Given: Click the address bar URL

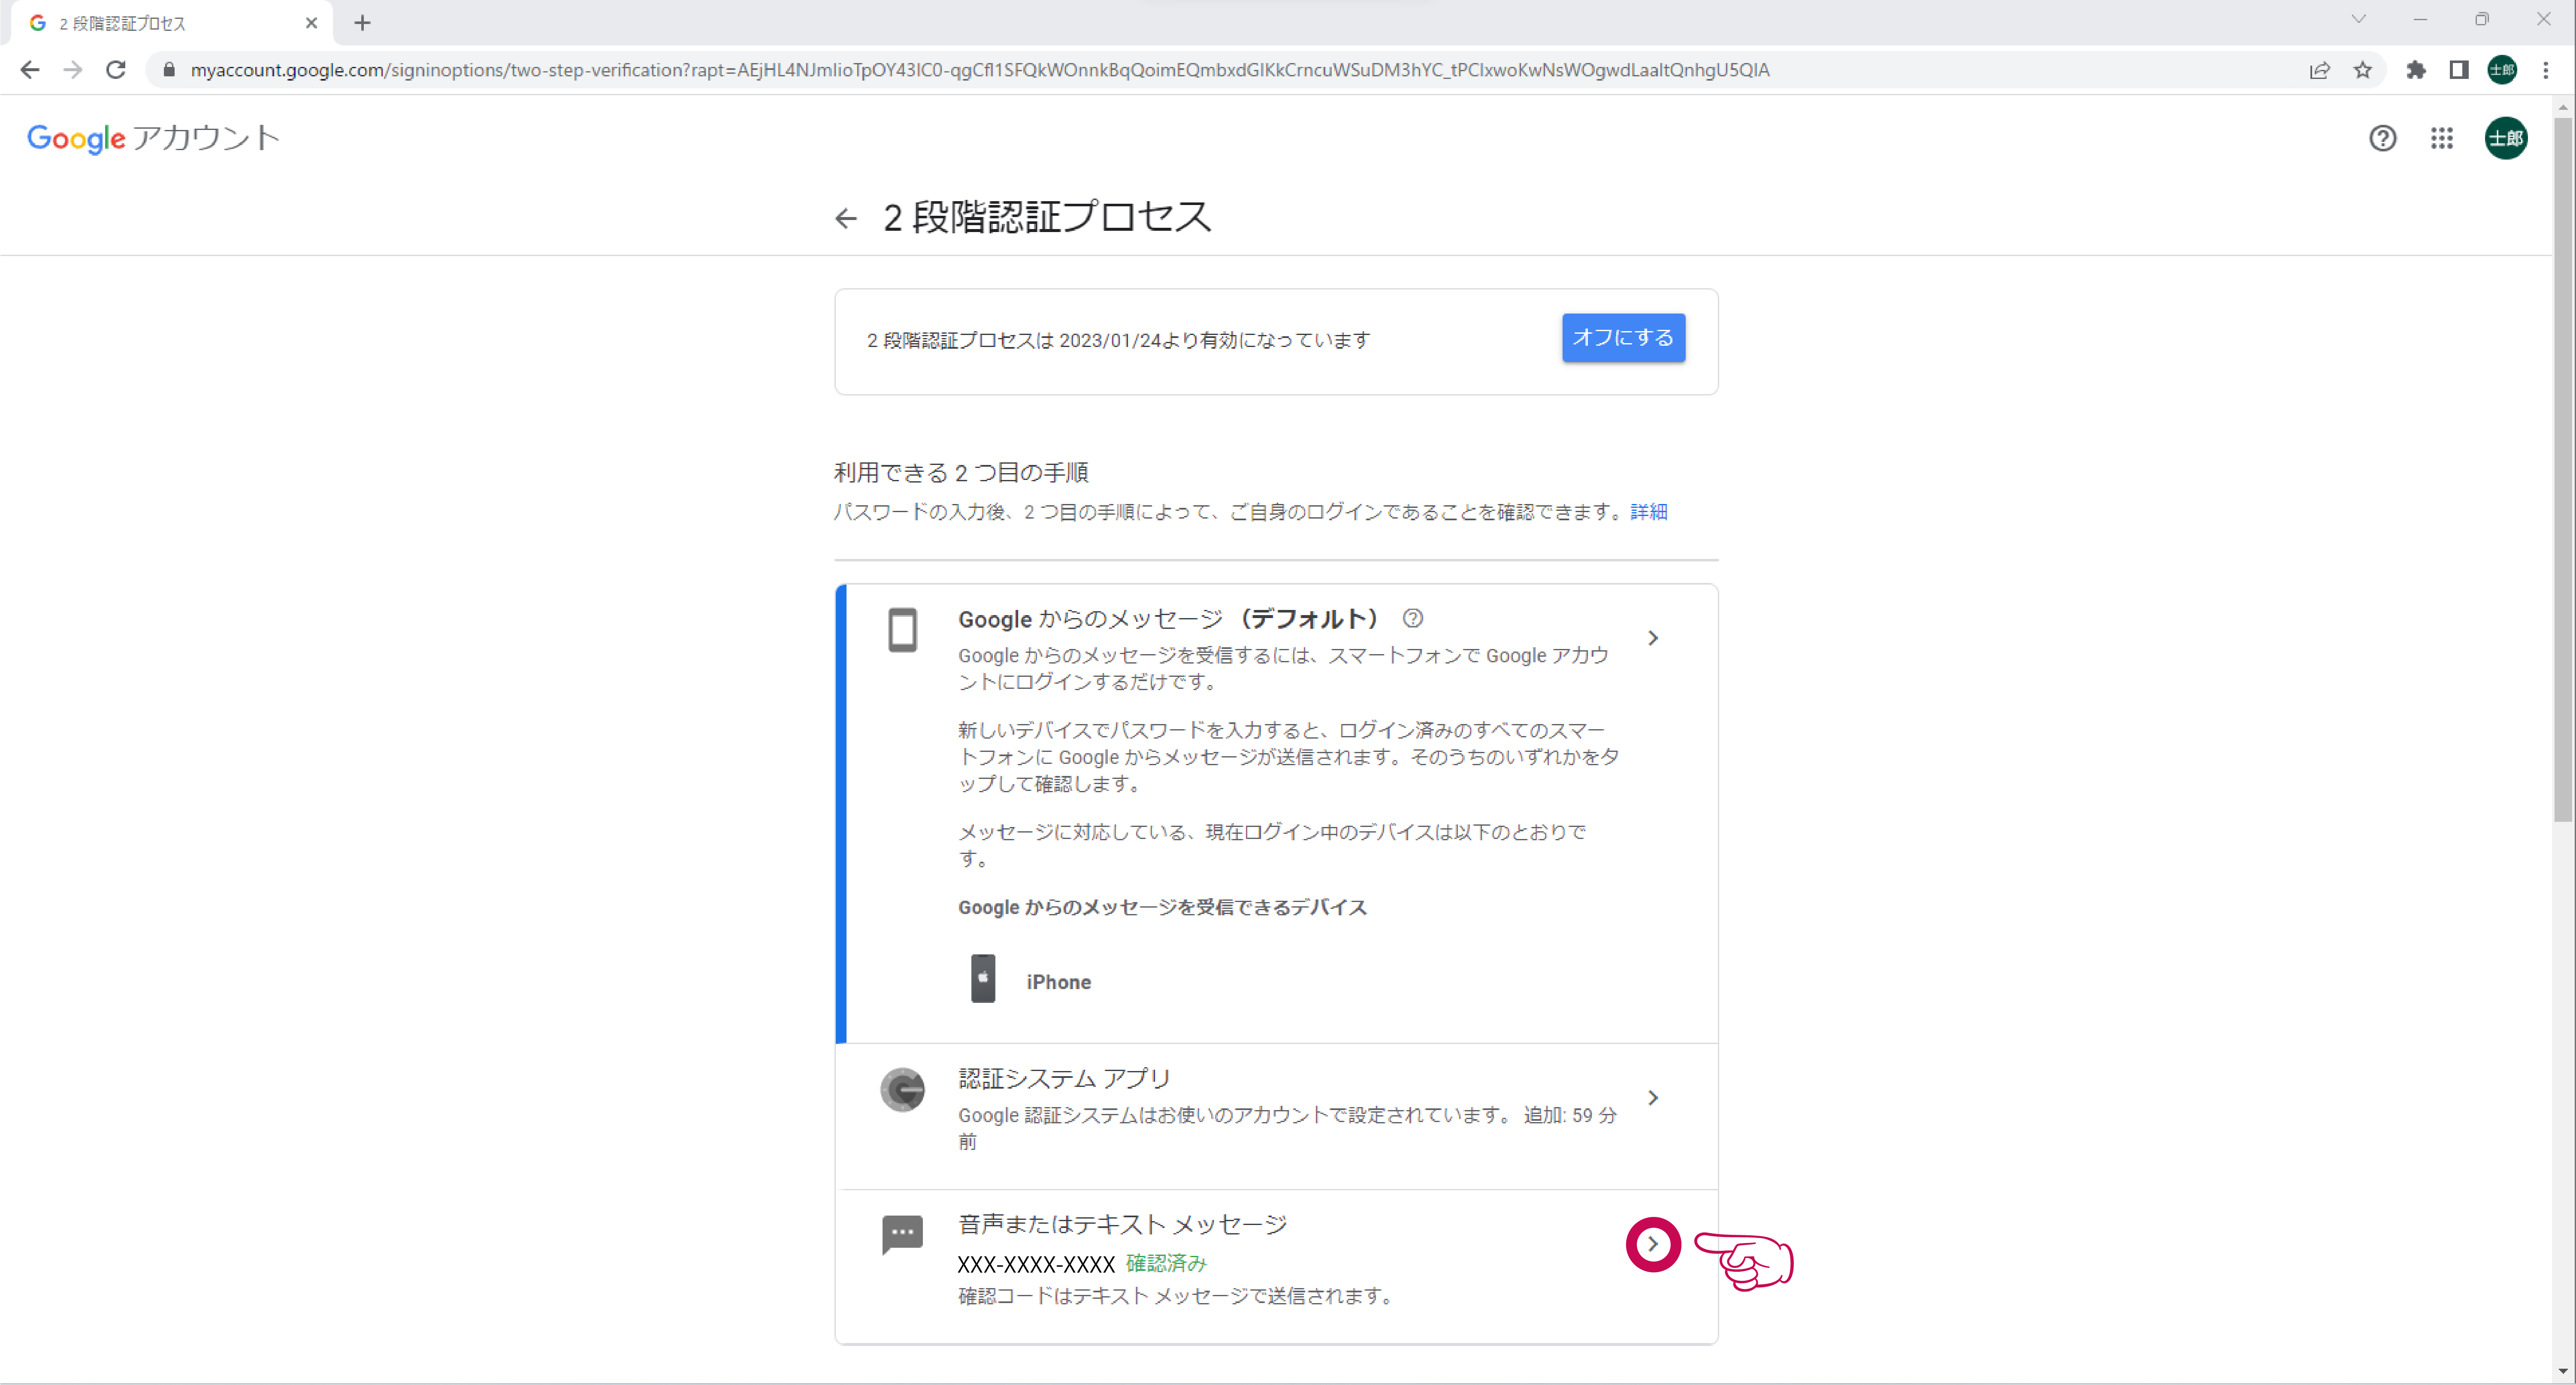Looking at the screenshot, I should click(980, 70).
